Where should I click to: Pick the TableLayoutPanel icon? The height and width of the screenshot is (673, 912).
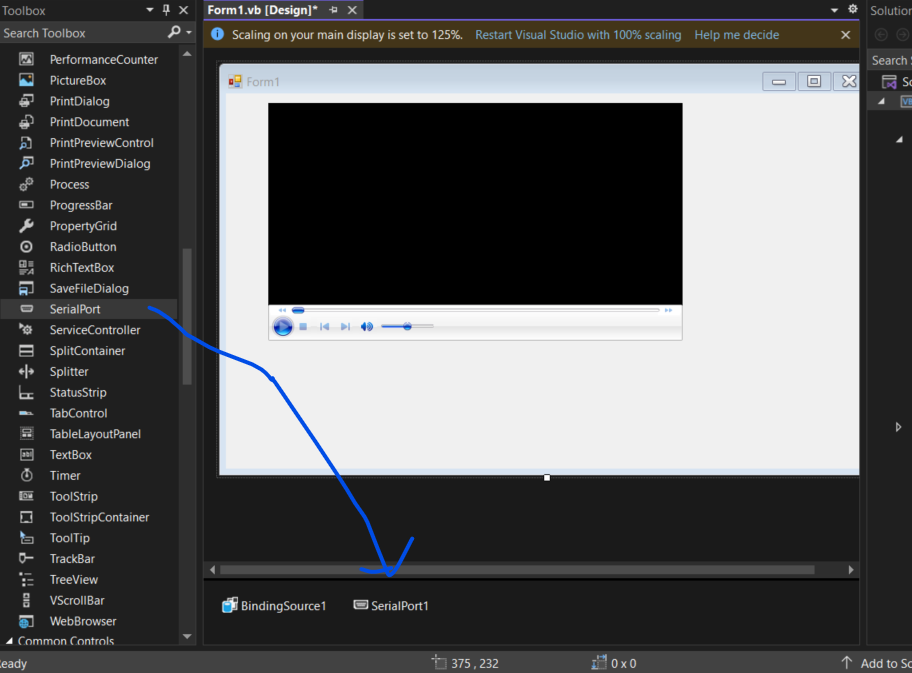coord(26,433)
